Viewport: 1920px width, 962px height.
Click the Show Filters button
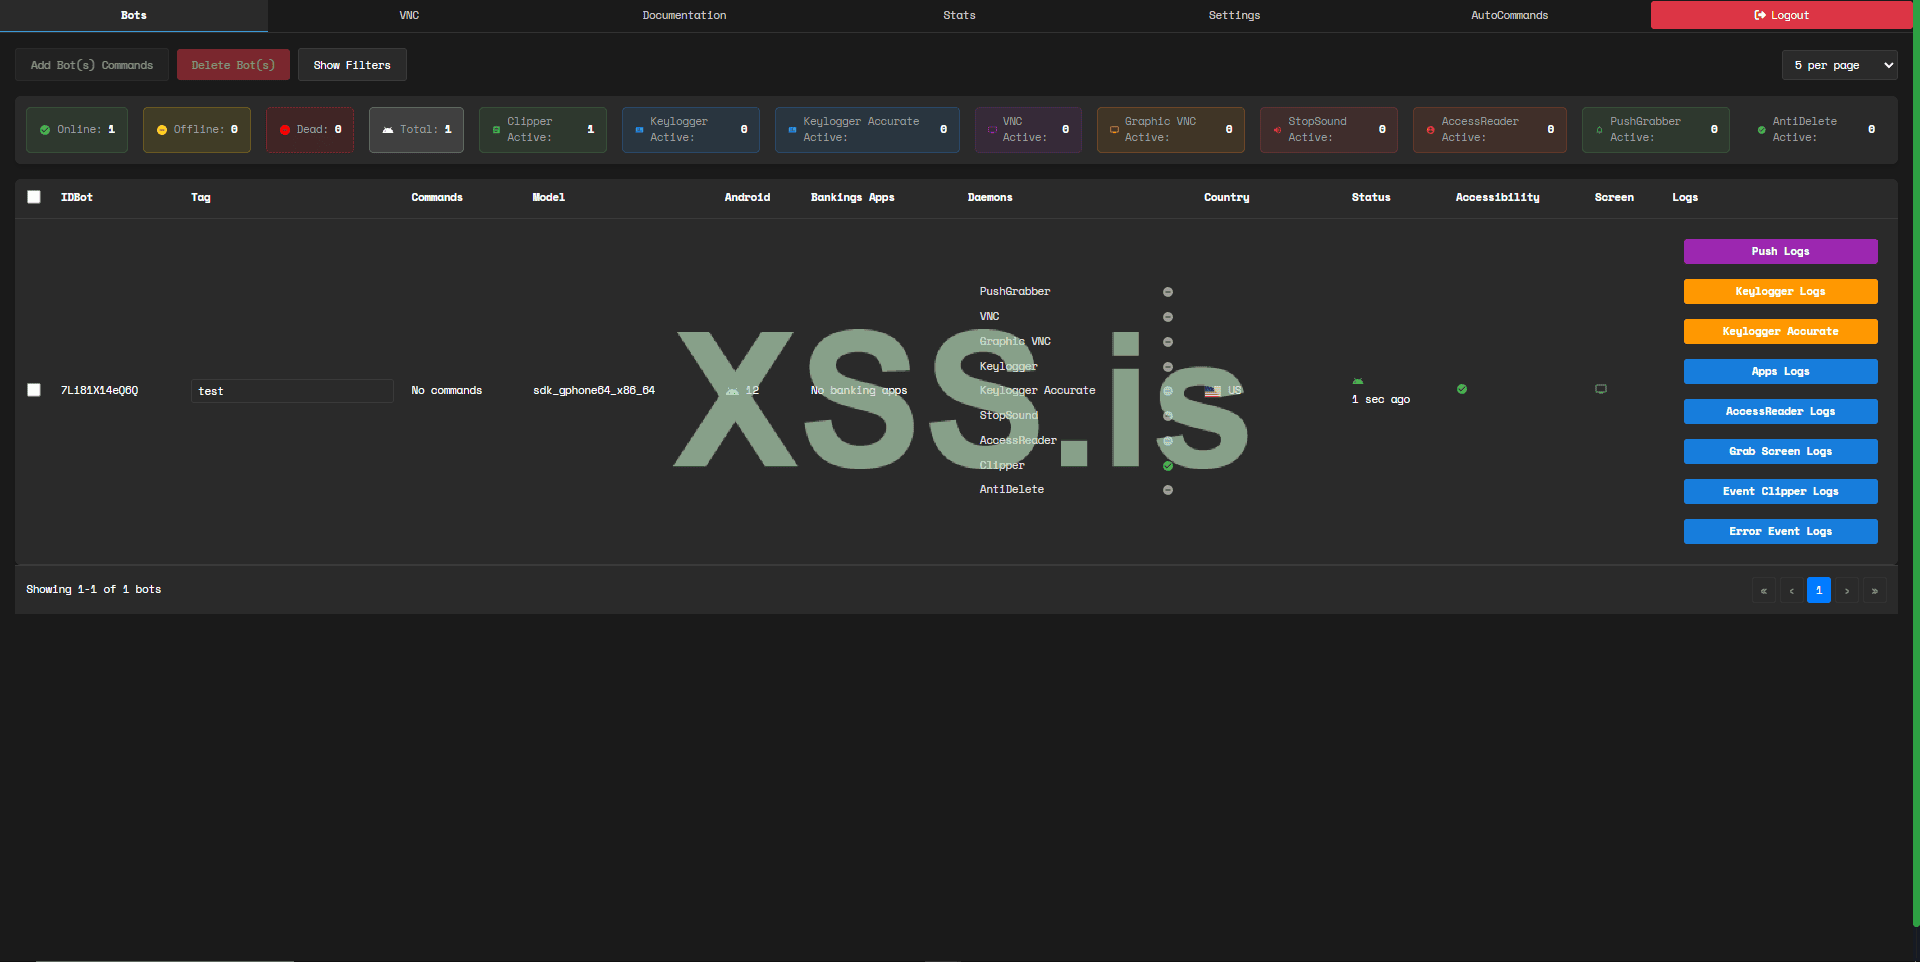(352, 65)
